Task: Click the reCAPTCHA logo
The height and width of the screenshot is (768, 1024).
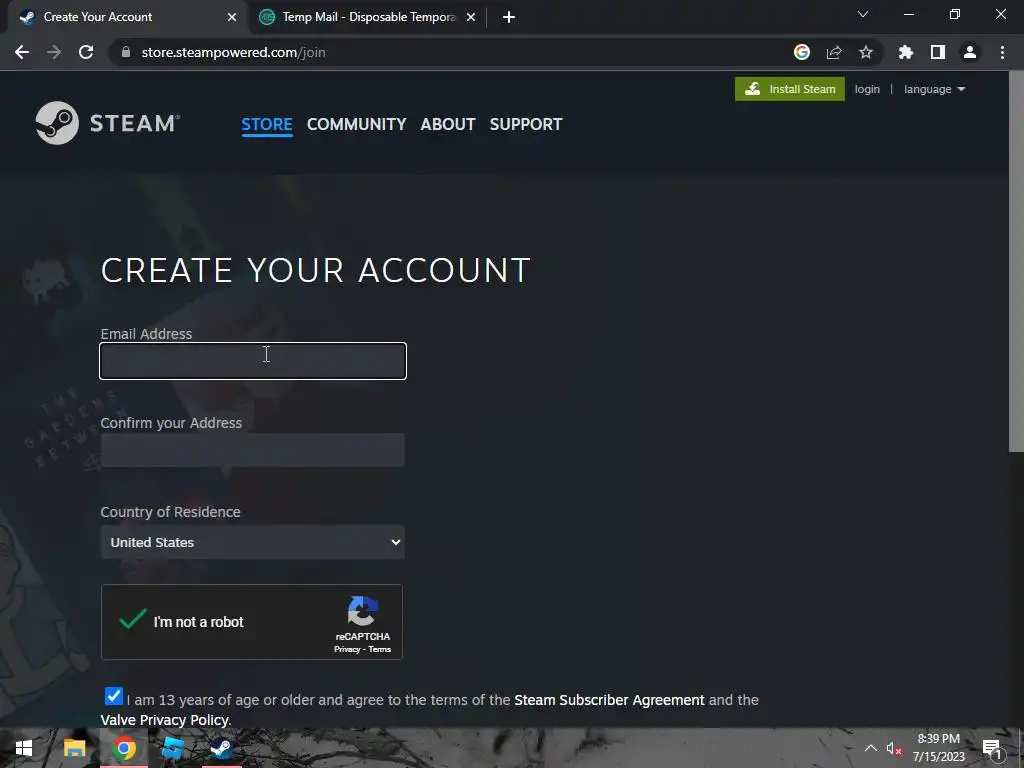Action: (362, 611)
